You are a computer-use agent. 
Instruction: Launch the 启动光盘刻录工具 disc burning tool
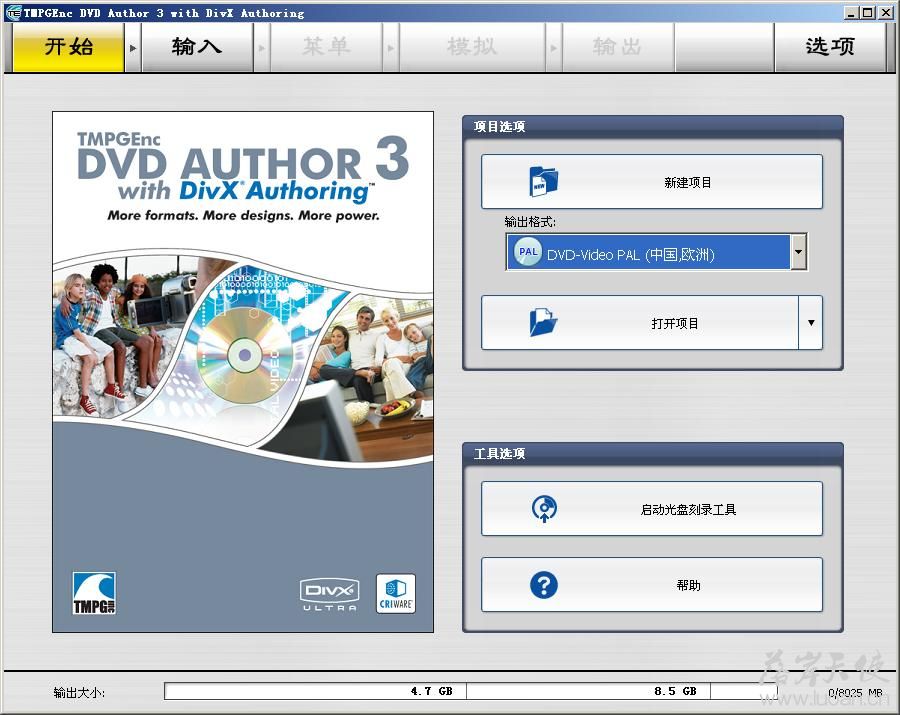click(x=651, y=508)
